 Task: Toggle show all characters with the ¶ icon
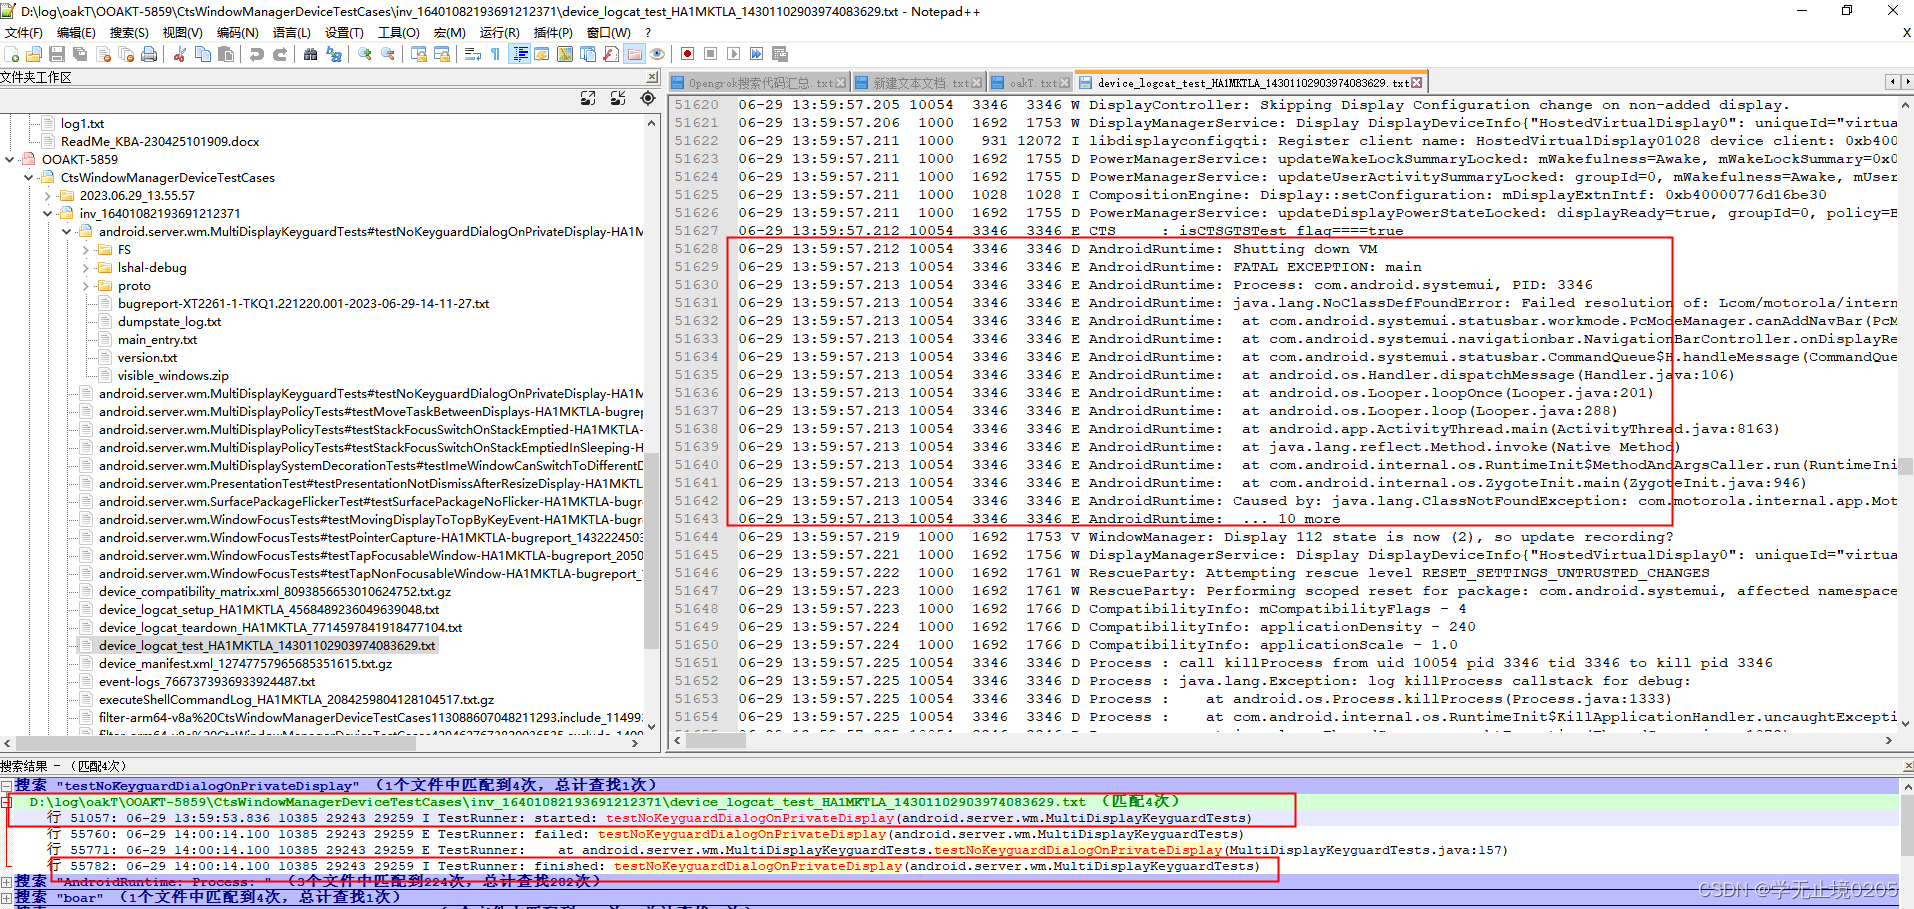(x=495, y=53)
